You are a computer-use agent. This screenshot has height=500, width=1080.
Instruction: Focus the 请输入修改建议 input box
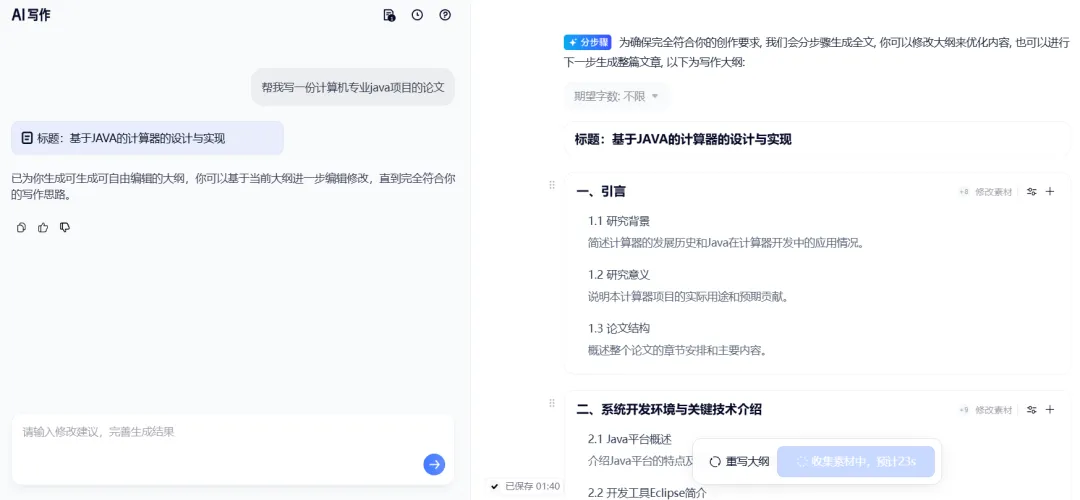pyautogui.click(x=233, y=449)
